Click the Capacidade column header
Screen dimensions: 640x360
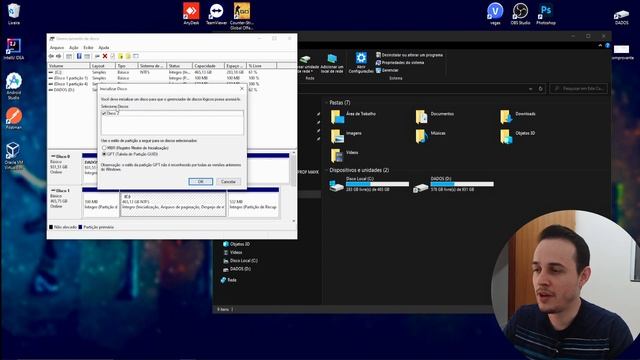pyautogui.click(x=208, y=66)
